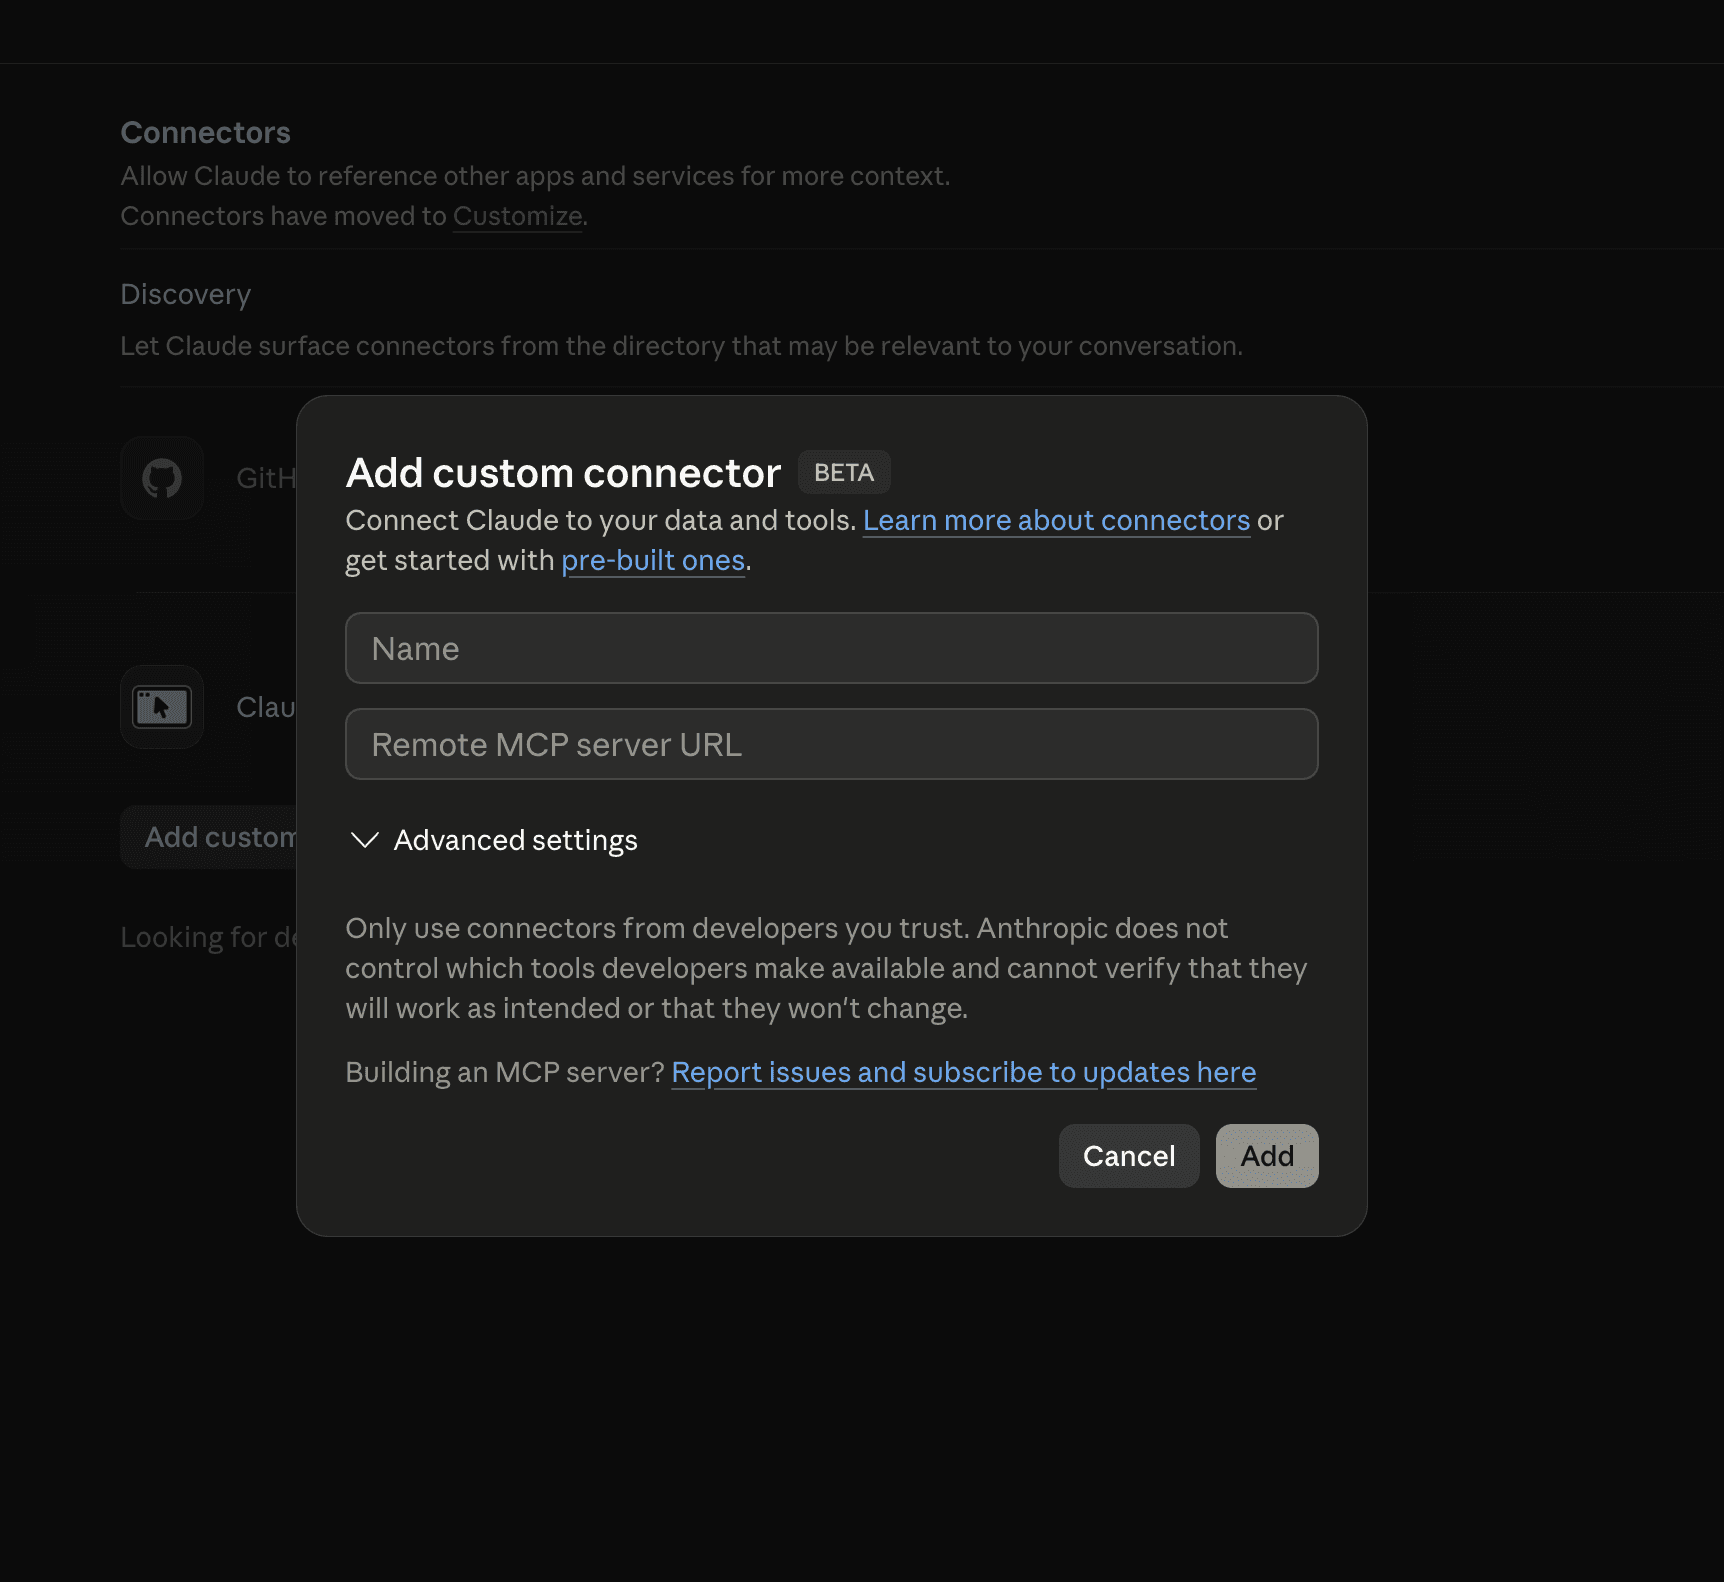Open Learn more about connectors link
Screen dimensions: 1724x1582
point(1056,520)
